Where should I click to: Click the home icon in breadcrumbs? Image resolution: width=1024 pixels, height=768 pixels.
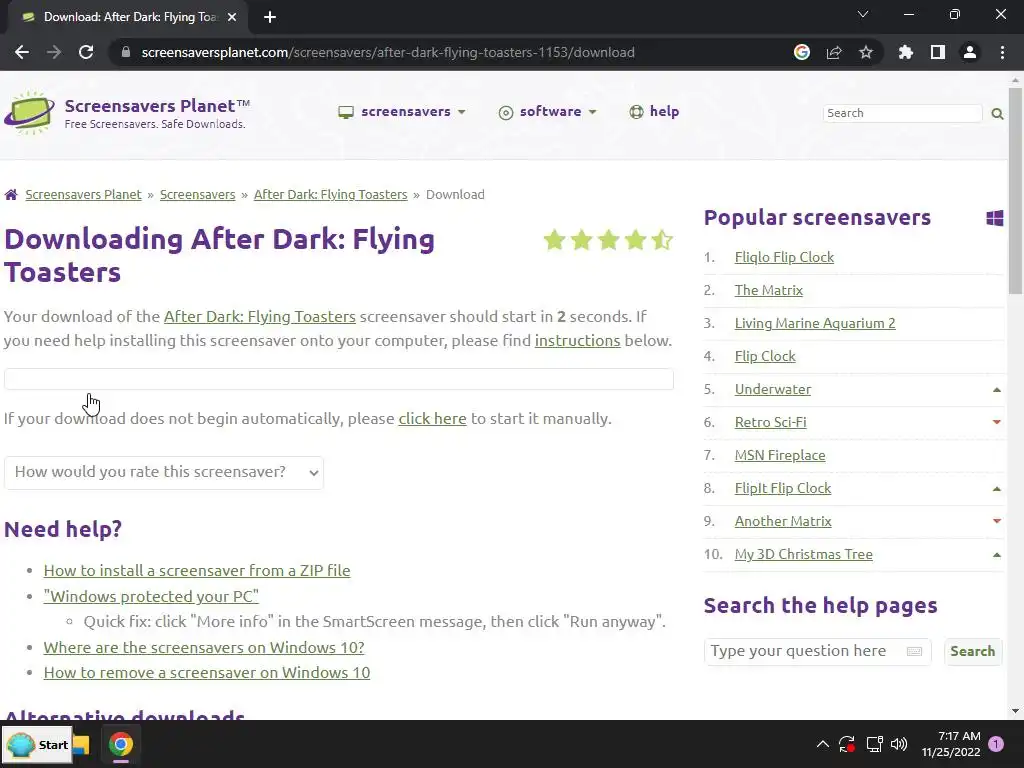pyautogui.click(x=11, y=195)
